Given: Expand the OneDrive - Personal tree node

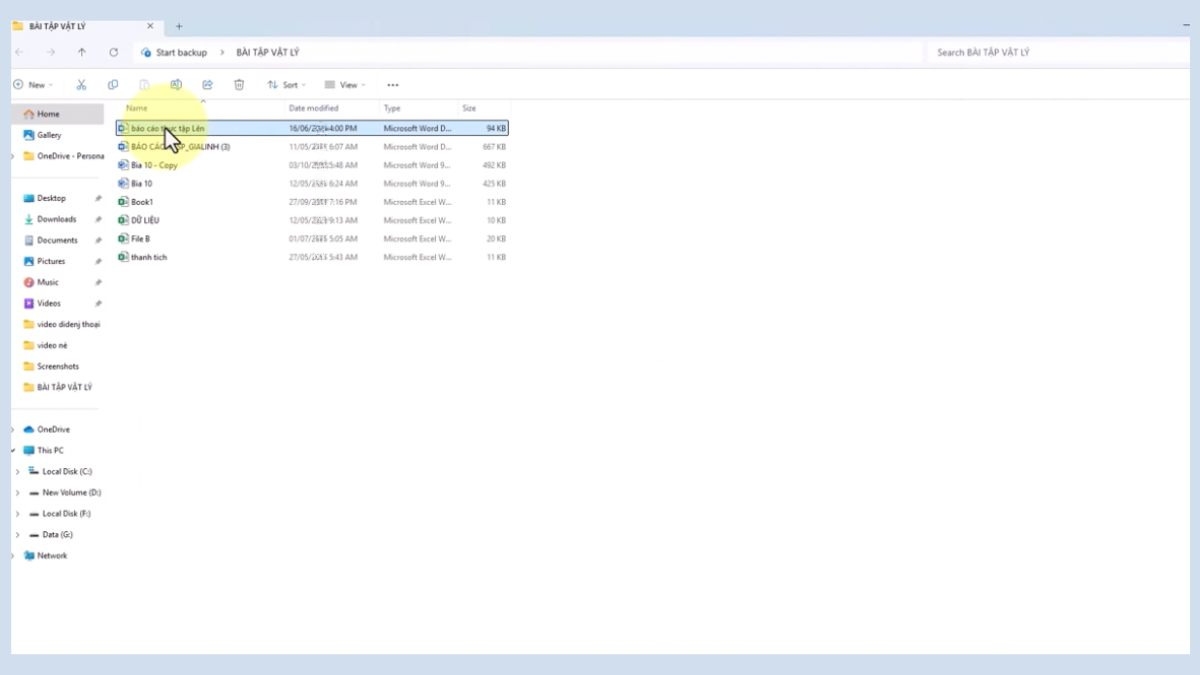Looking at the screenshot, I should 13,156.
